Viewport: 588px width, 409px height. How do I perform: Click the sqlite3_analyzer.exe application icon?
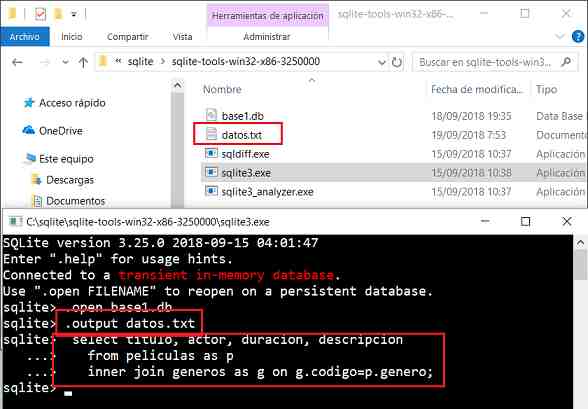coord(211,191)
